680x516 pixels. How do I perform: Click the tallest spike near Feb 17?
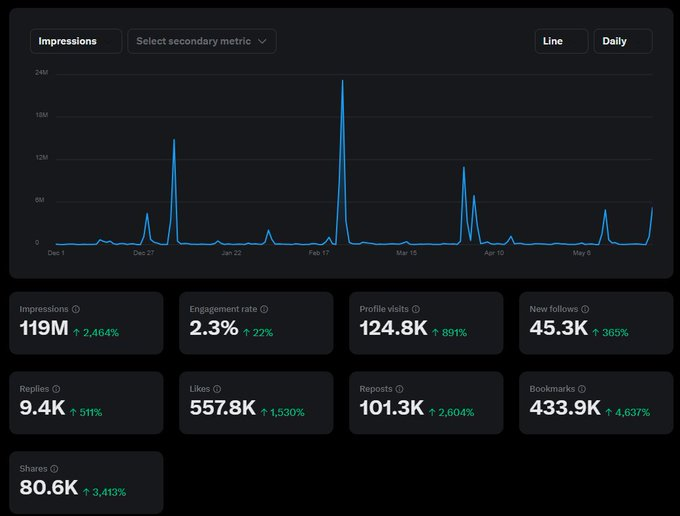pos(342,82)
